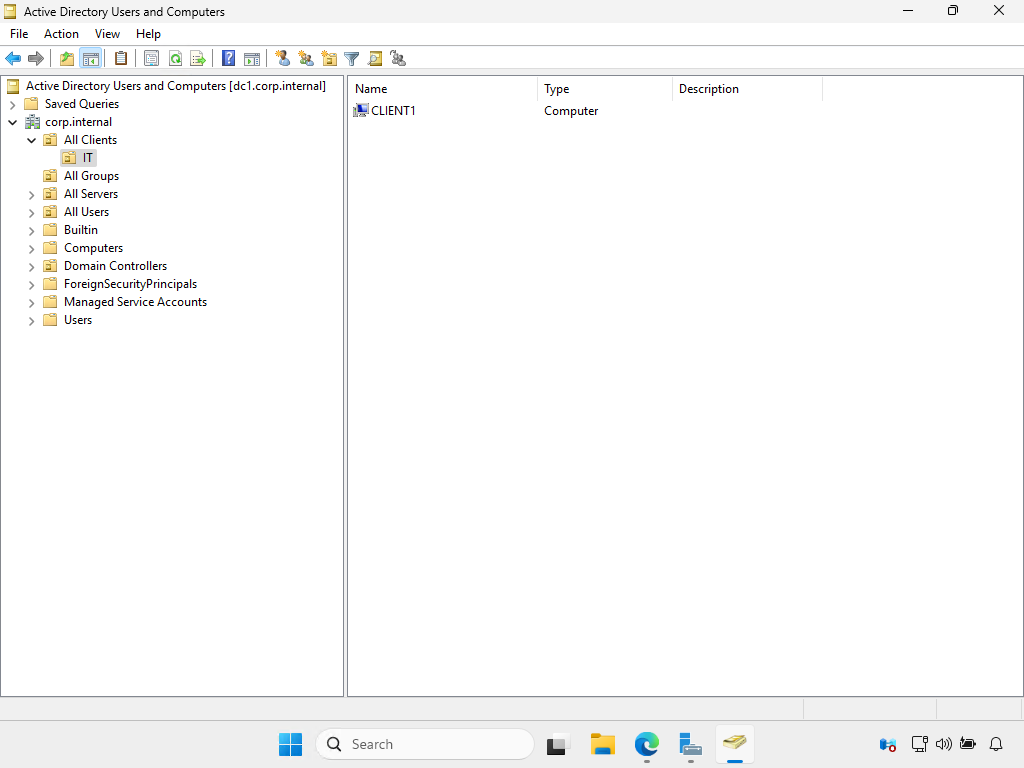Expand the All Users OU
The image size is (1024, 768).
point(31,212)
